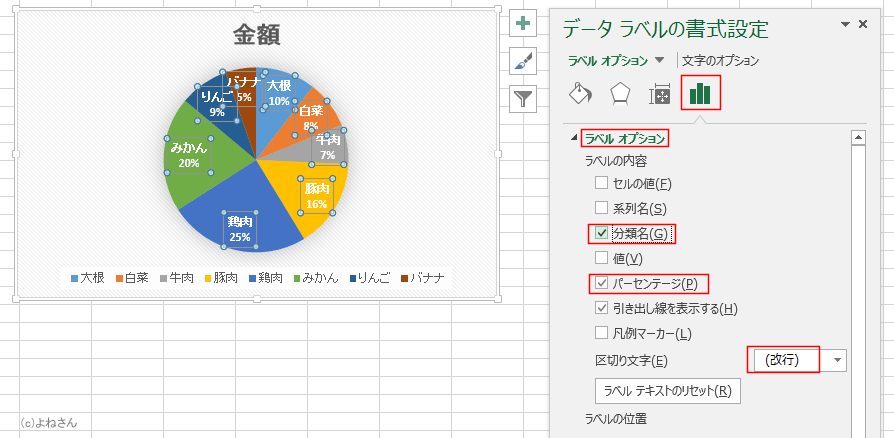Select the Effects pentagon icon
Viewport: 894px width, 438px height.
click(620, 94)
